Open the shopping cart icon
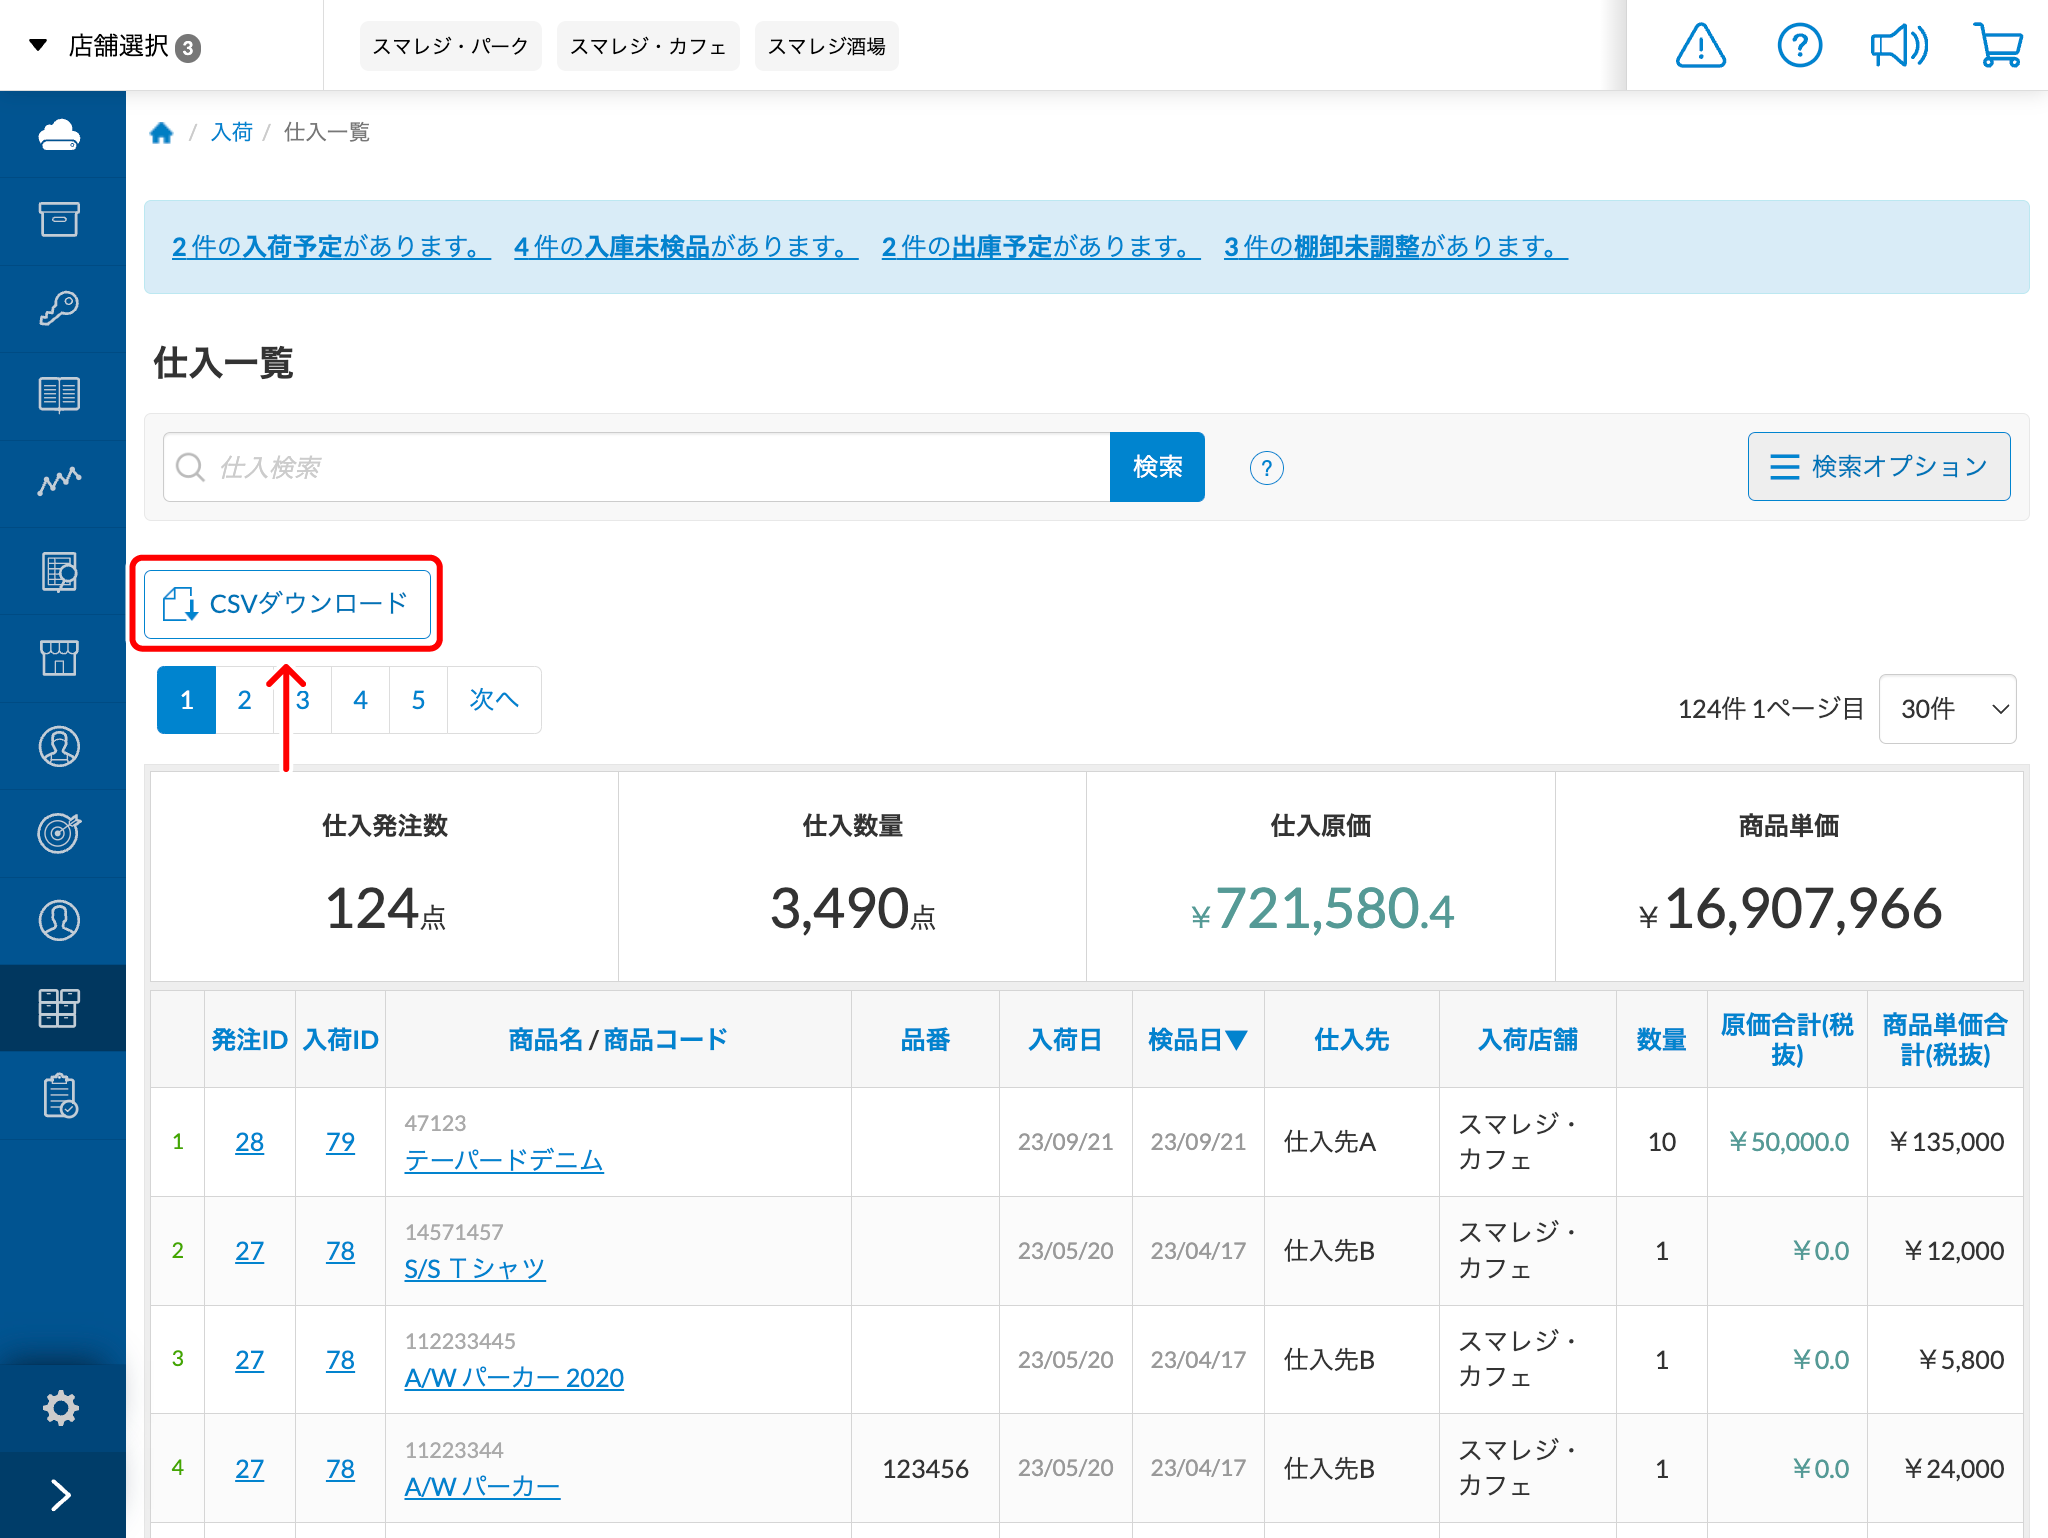Screen dimensions: 2048x1538 1998,46
